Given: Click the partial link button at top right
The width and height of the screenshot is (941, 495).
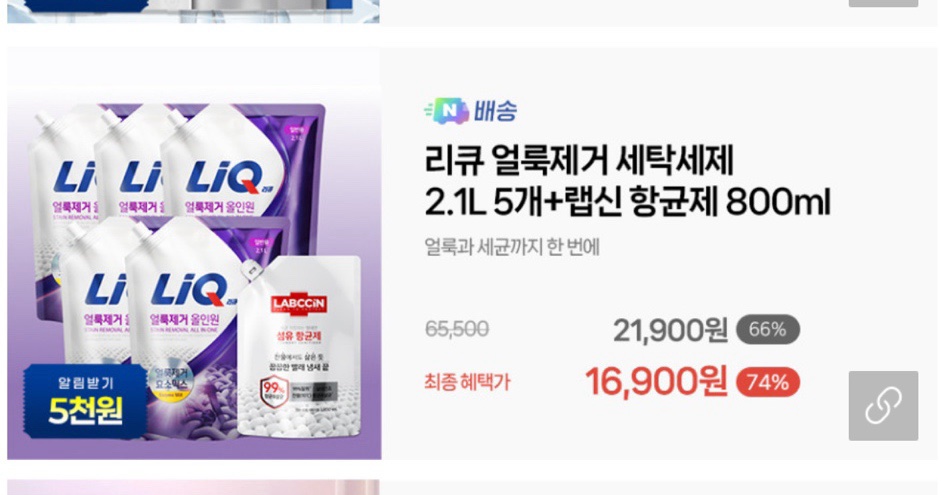Looking at the screenshot, I should (x=883, y=3).
